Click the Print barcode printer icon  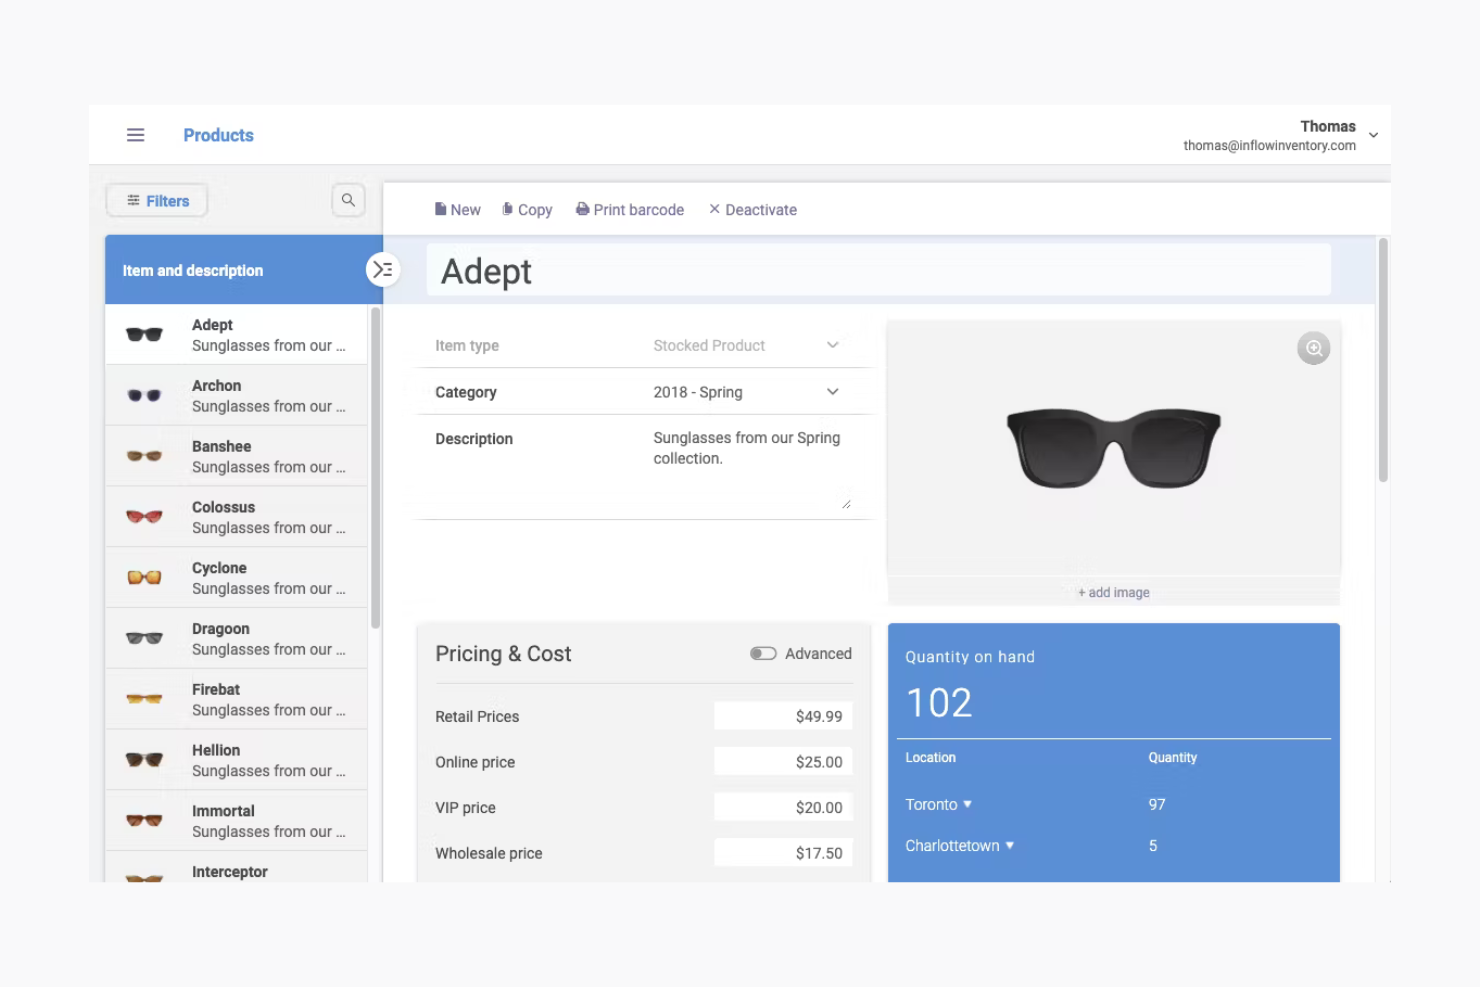[582, 209]
